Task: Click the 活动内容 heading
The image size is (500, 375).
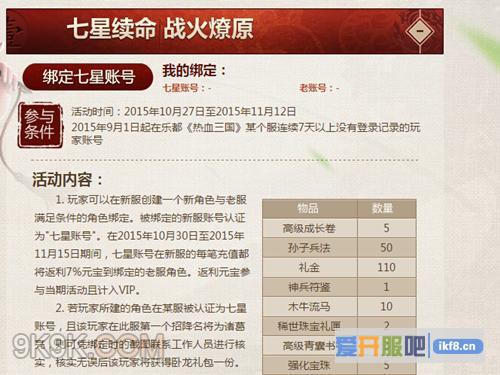Action: pyautogui.click(x=67, y=180)
